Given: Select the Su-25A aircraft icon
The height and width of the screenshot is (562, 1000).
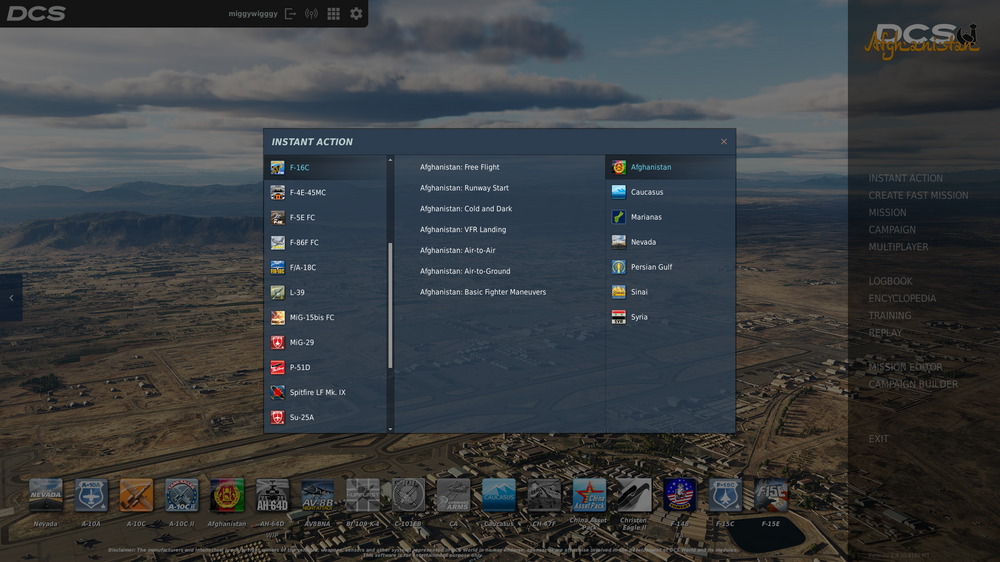Looking at the screenshot, I should click(x=277, y=417).
